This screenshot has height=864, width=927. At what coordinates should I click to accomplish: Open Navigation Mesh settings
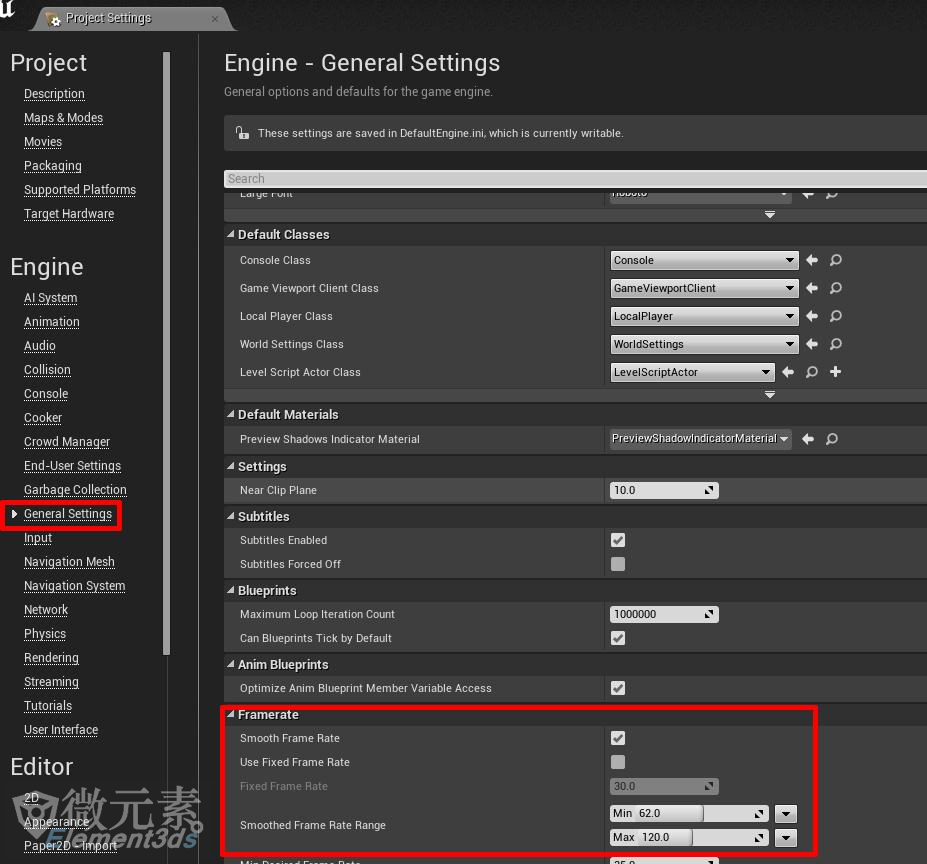(x=69, y=562)
